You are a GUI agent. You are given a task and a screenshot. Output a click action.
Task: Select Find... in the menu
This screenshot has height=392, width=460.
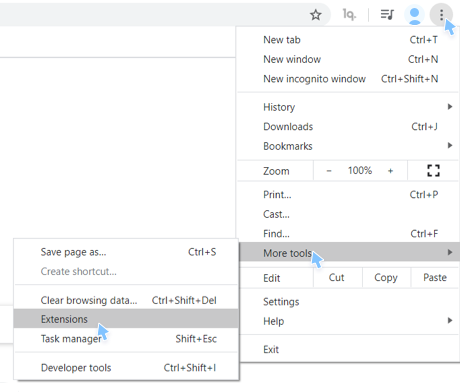coord(348,234)
